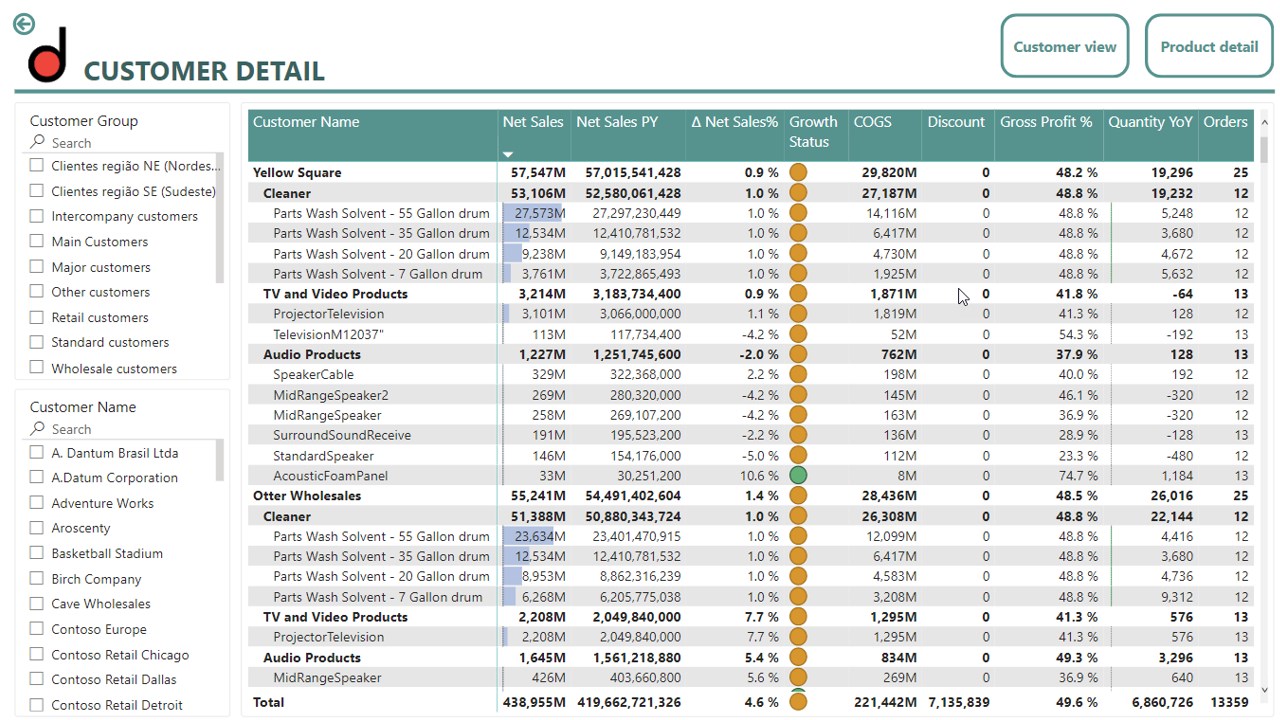Click the growth status circle for SpeakerCable
Screen dimensions: 1280x720
click(x=798, y=374)
